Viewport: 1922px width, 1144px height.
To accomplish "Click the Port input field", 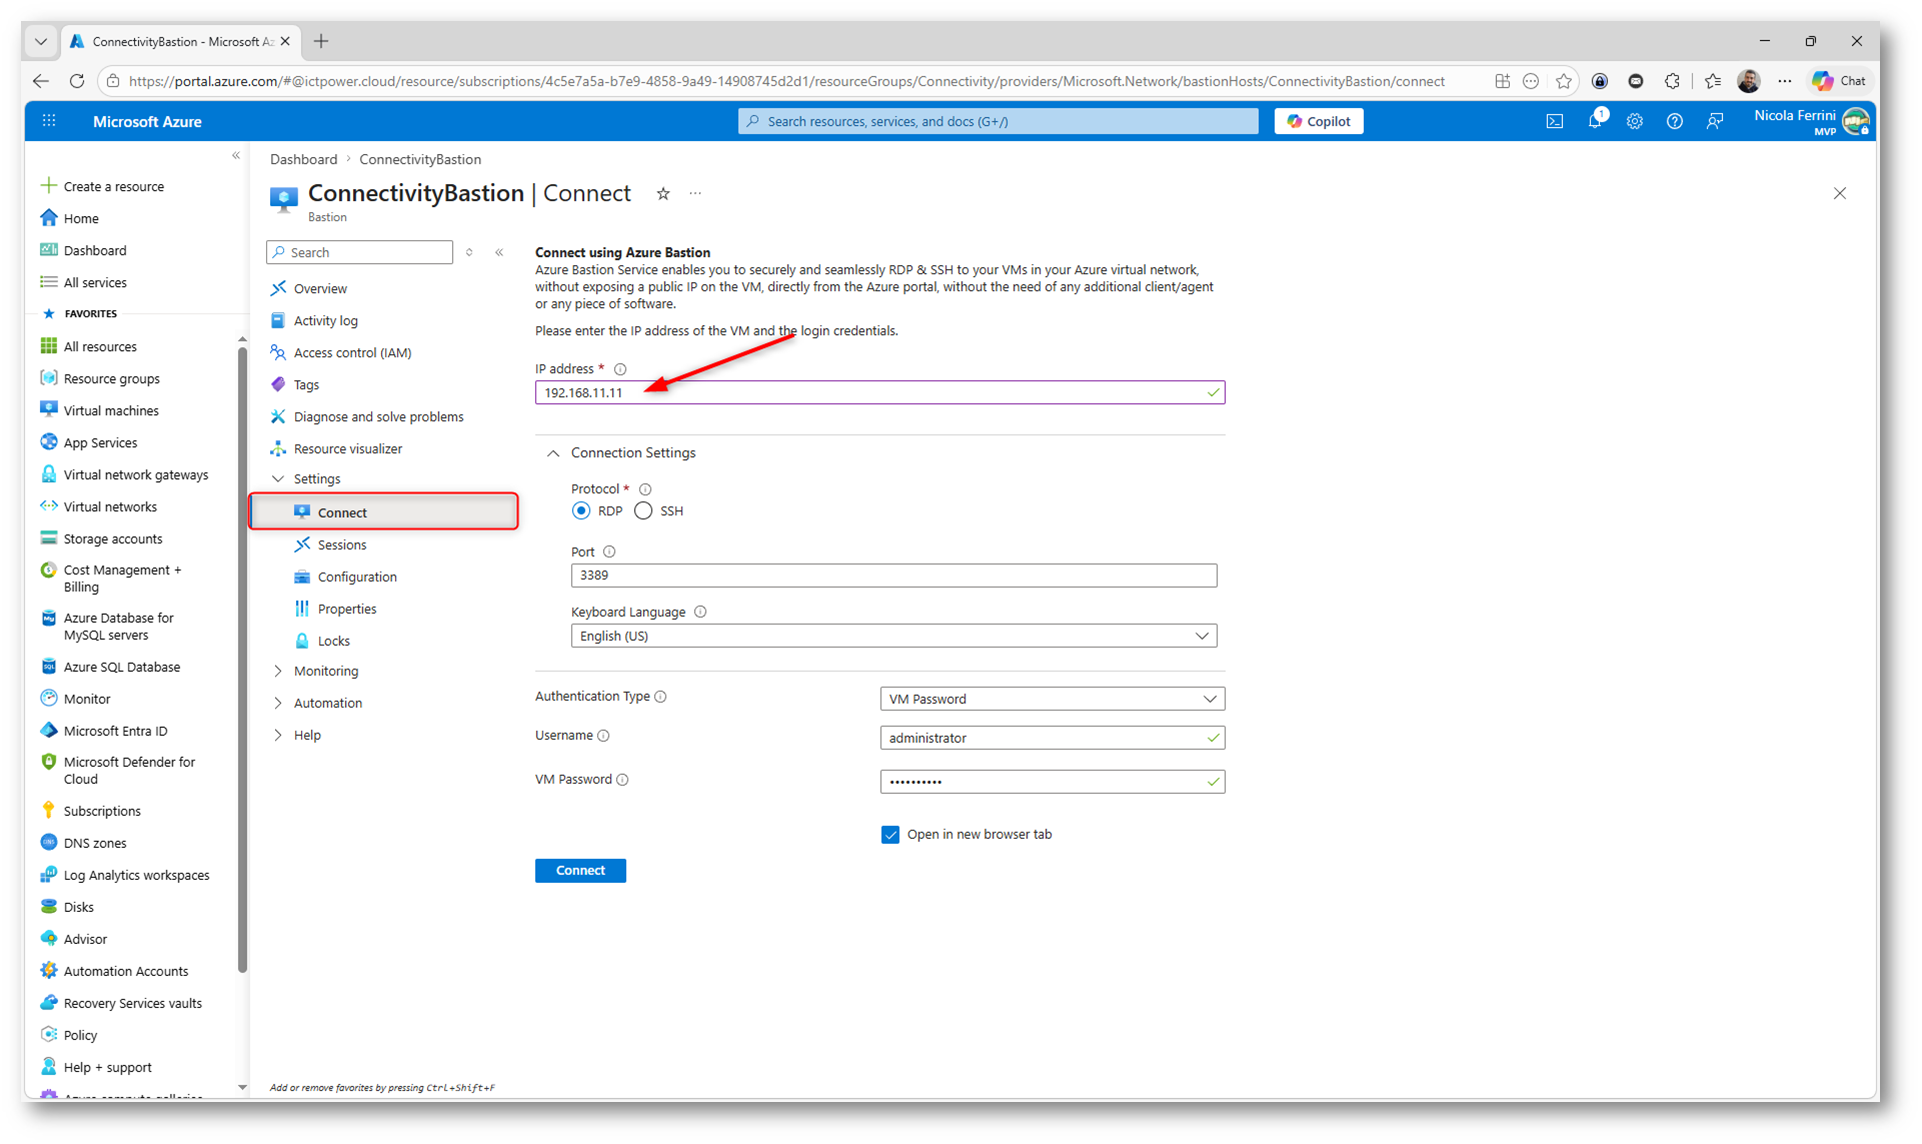I will tap(893, 575).
